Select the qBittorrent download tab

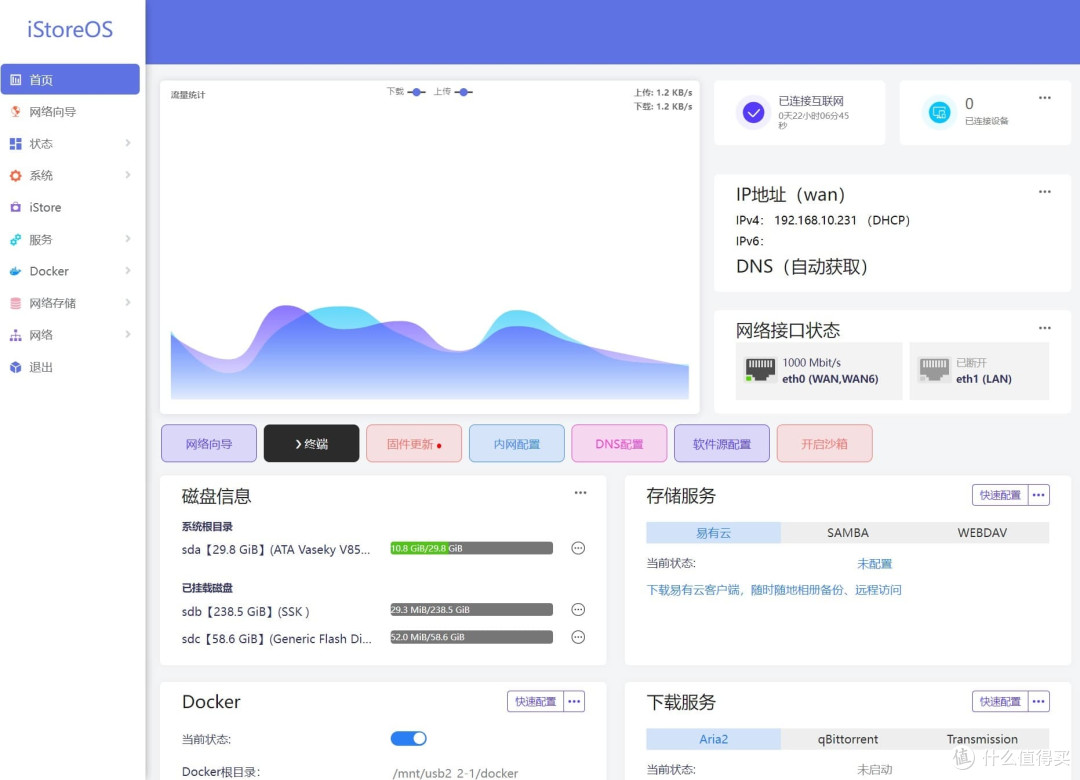847,739
